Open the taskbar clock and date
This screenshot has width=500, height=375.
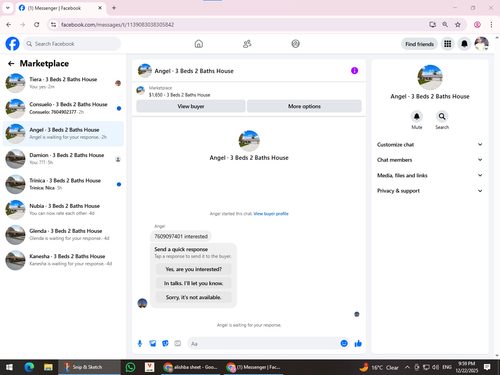[467, 367]
